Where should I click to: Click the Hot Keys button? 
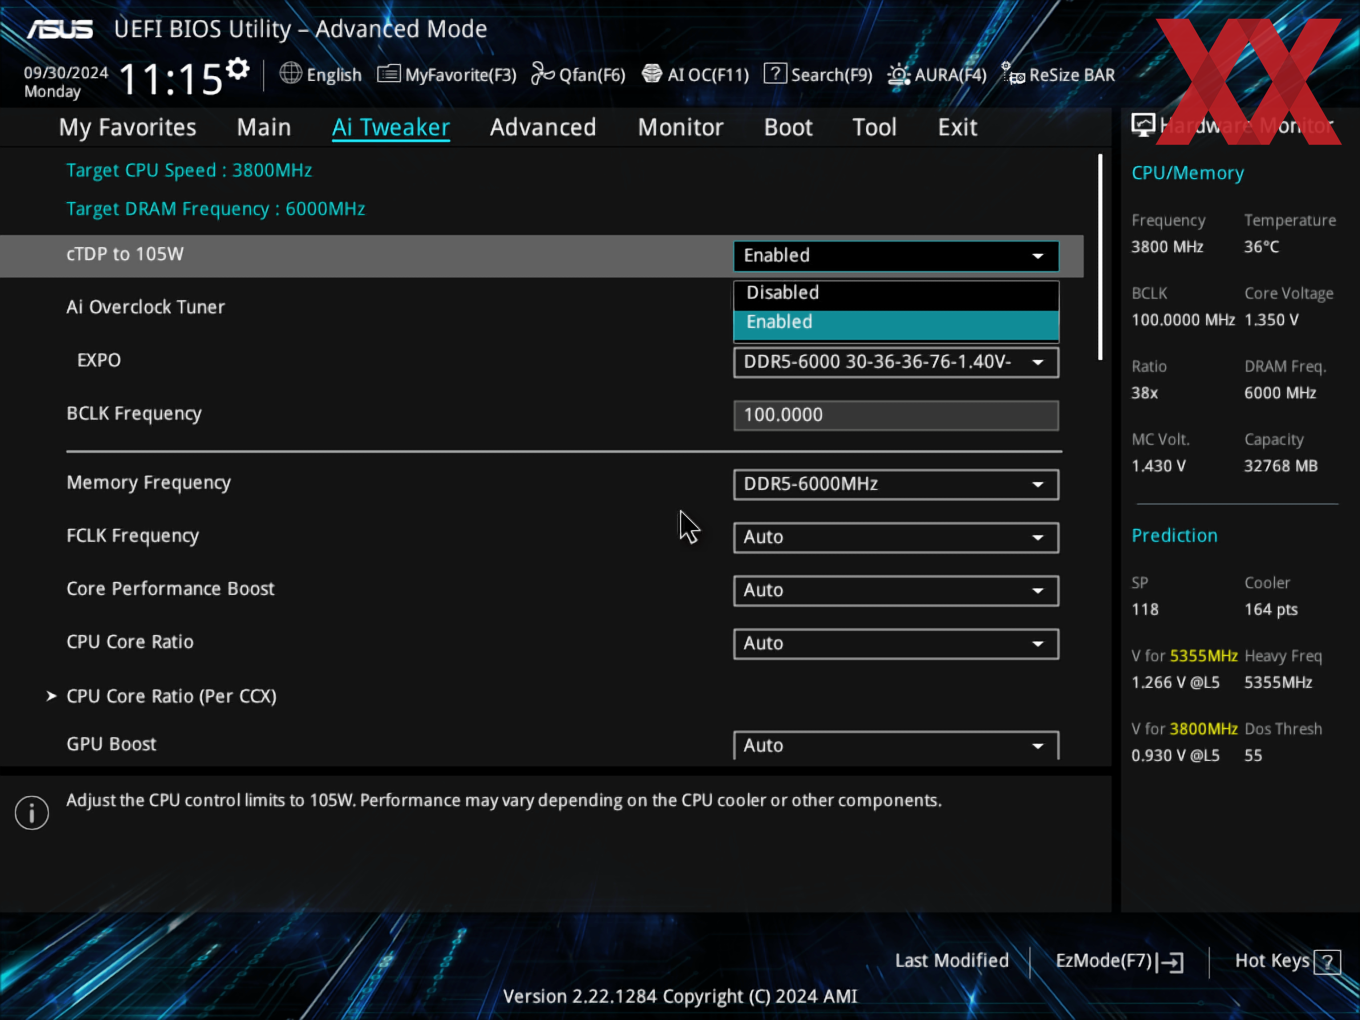(x=1287, y=961)
